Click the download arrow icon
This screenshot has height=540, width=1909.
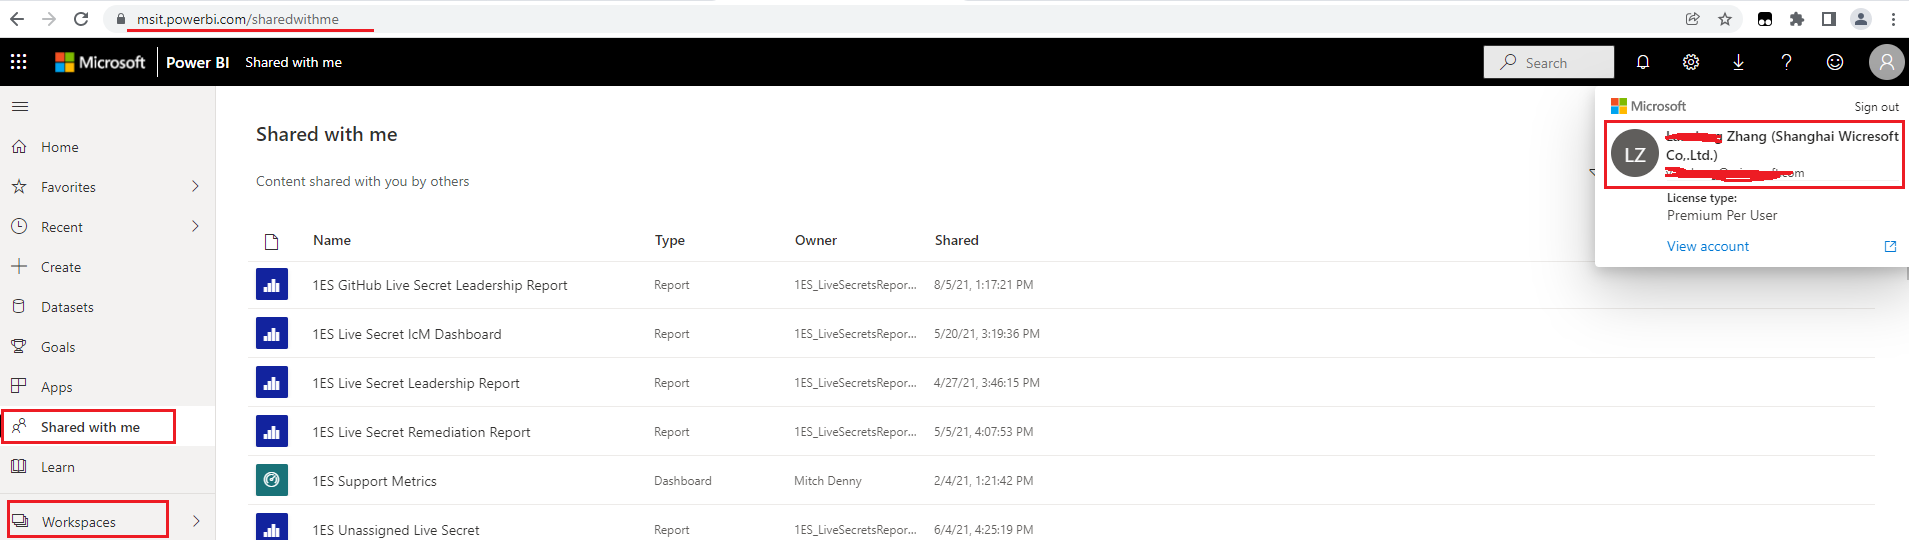(x=1739, y=62)
